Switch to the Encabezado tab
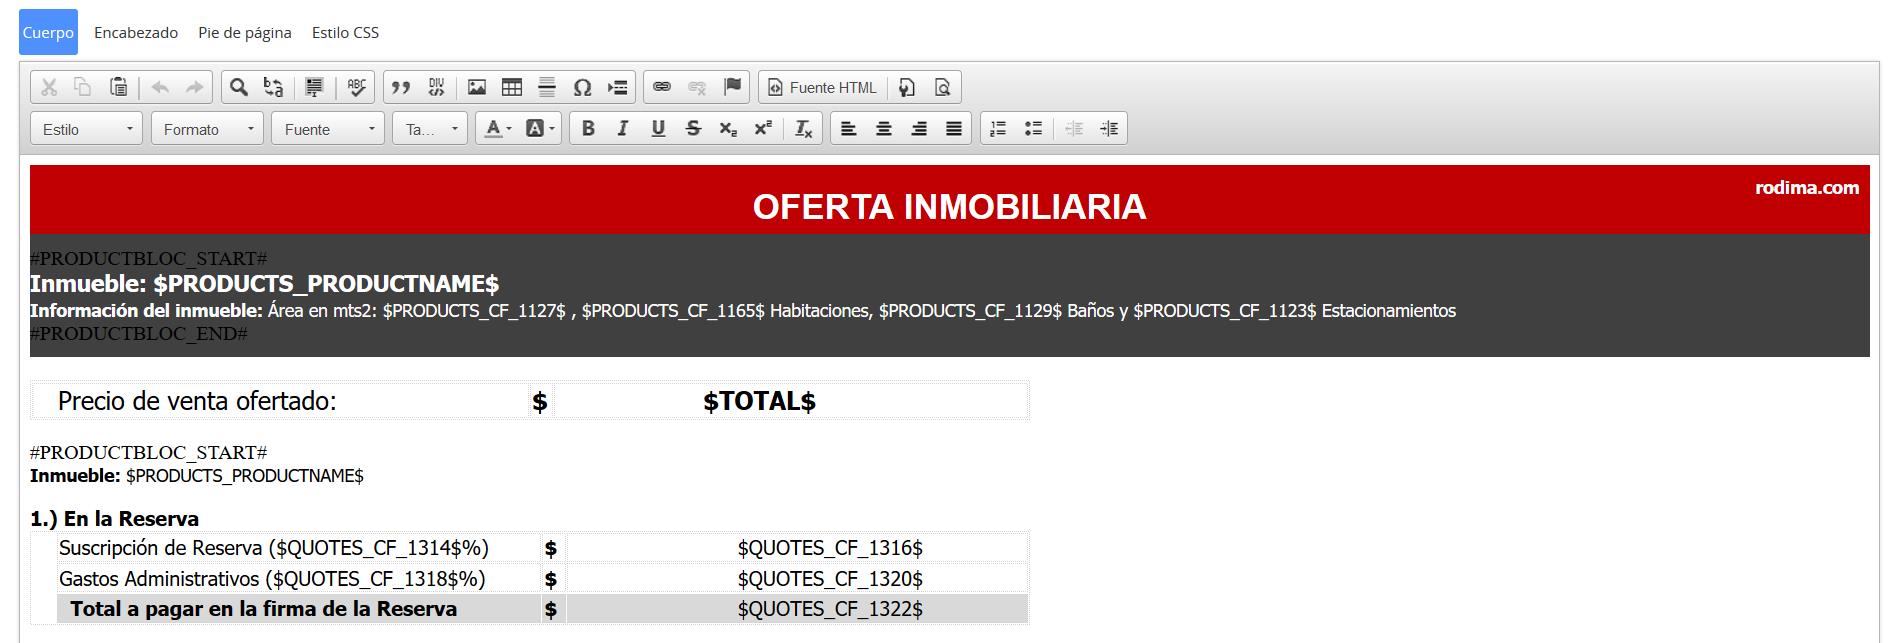The image size is (1893, 643). tap(136, 33)
